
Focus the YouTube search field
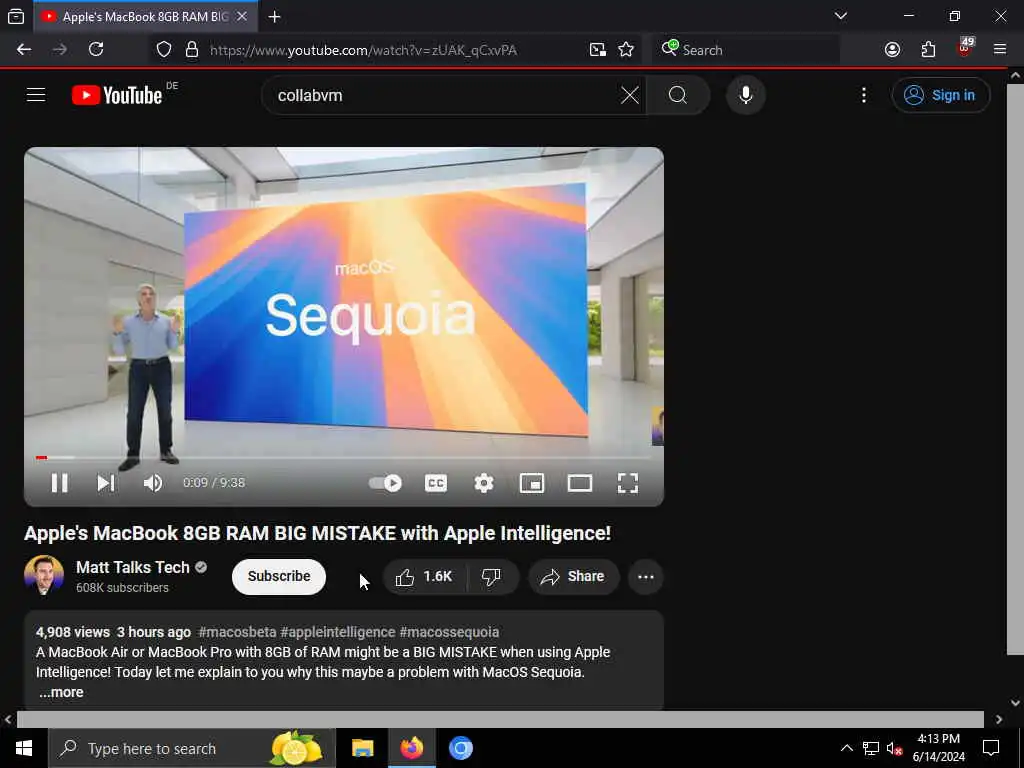tap(444, 95)
